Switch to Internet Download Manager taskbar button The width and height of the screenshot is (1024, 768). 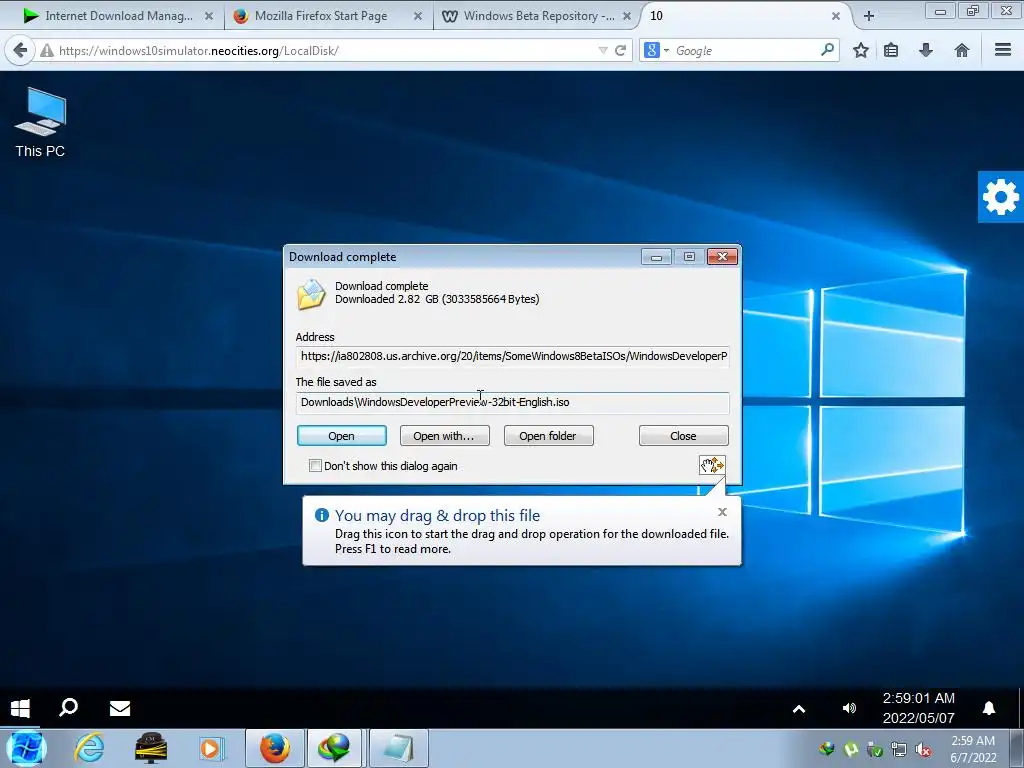[334, 748]
